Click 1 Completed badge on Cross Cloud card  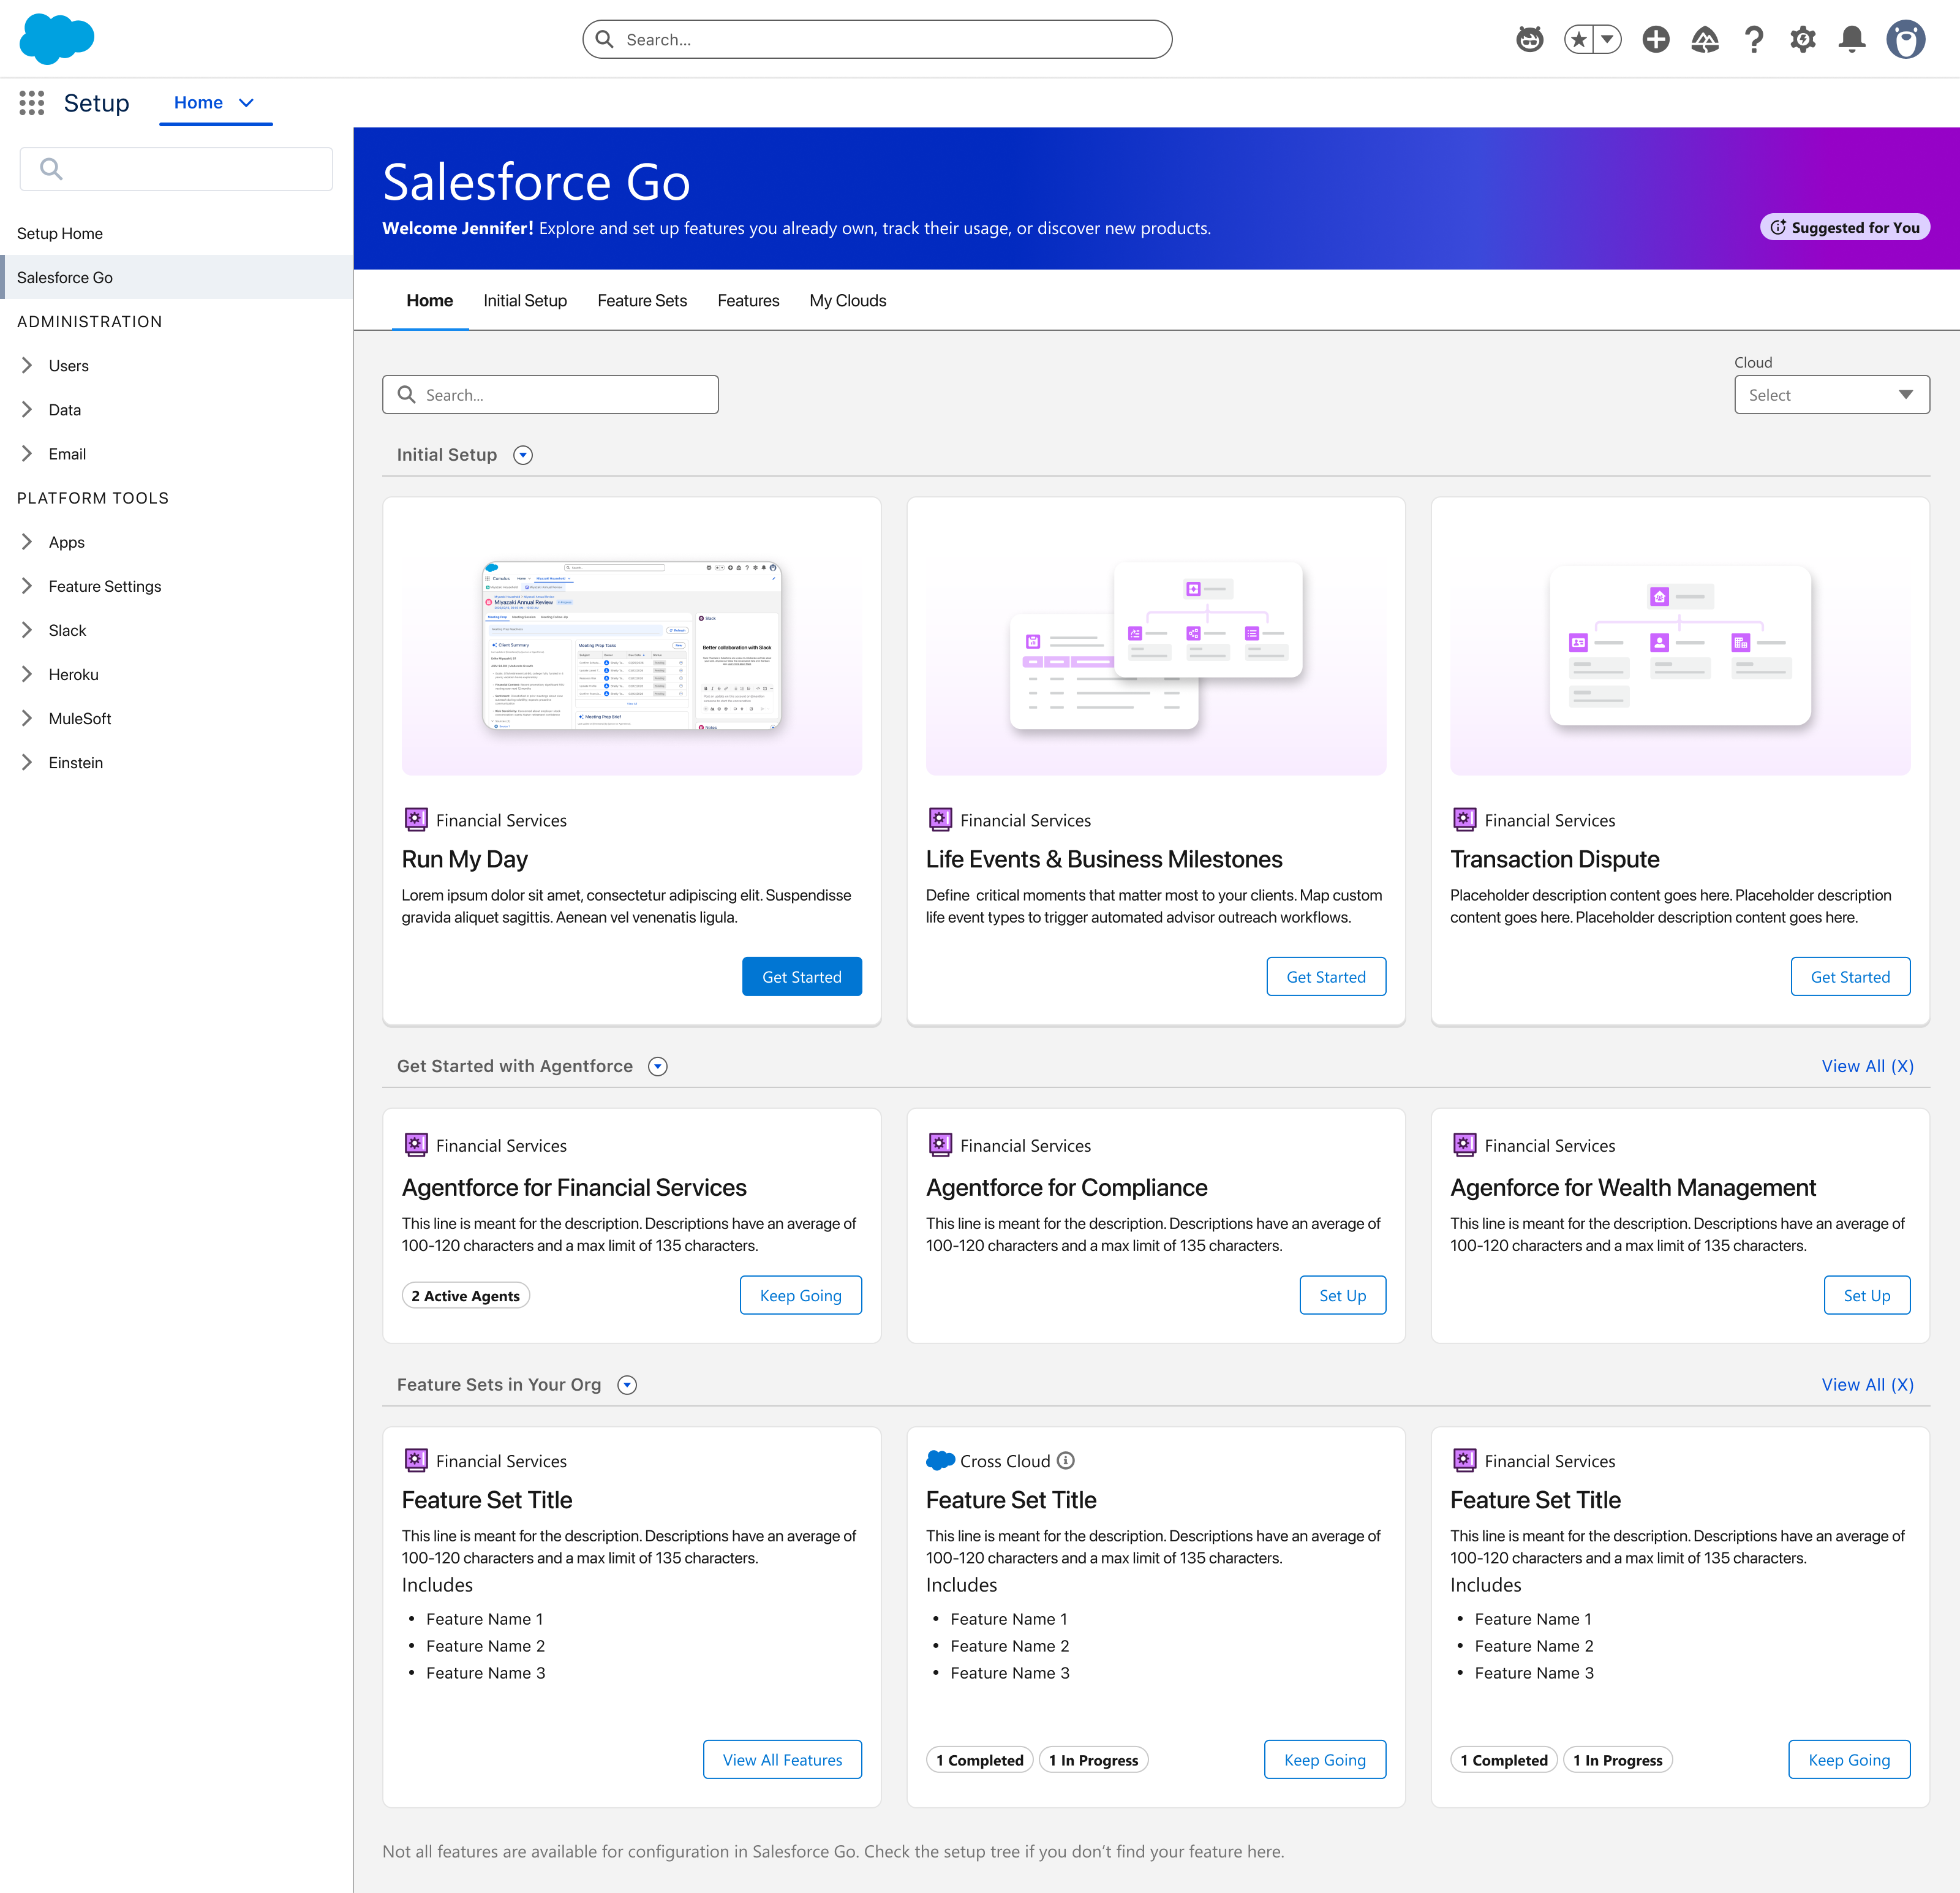tap(980, 1760)
